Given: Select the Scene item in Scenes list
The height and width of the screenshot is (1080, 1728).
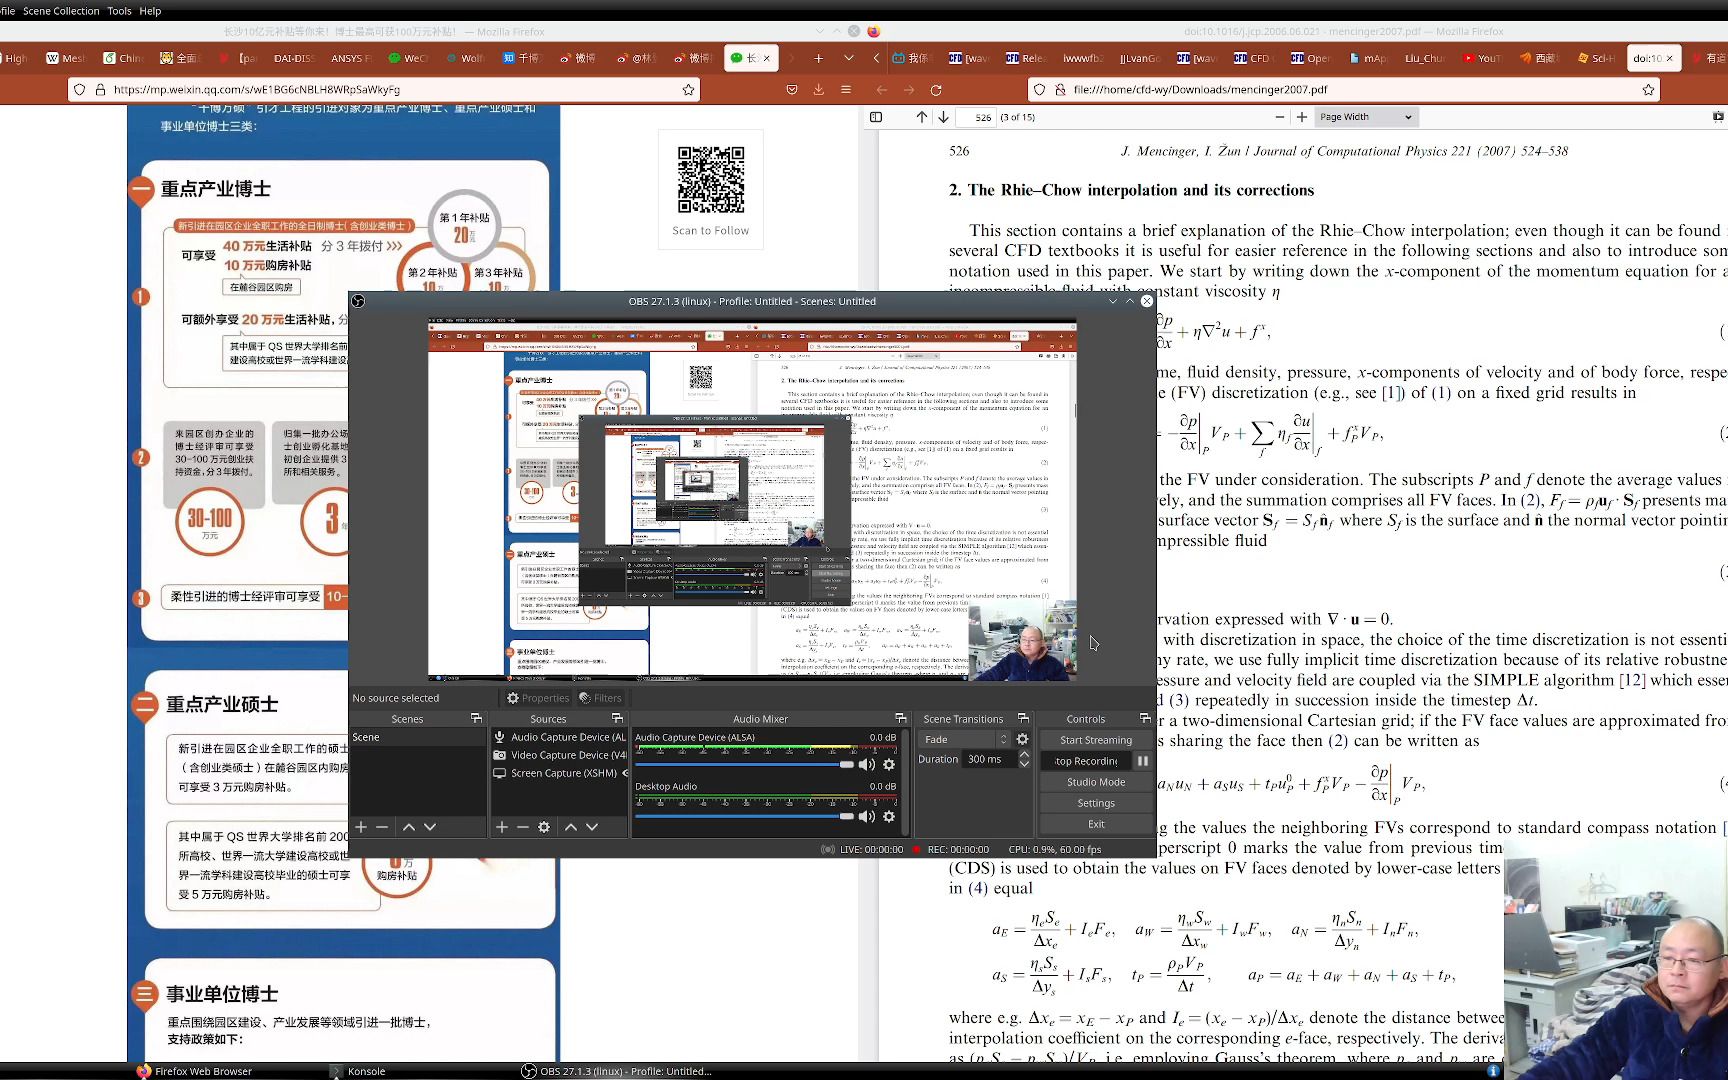Looking at the screenshot, I should [x=417, y=737].
